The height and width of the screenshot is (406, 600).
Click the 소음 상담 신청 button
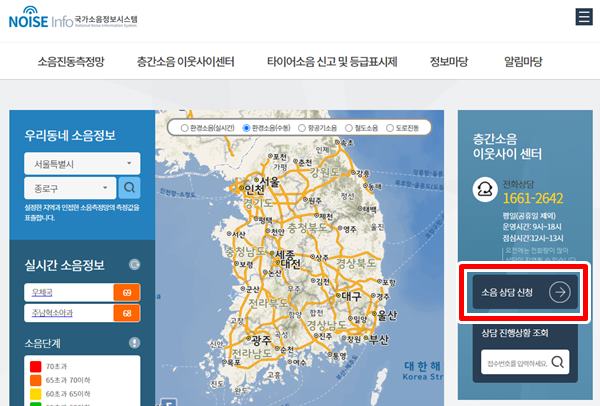tap(525, 292)
